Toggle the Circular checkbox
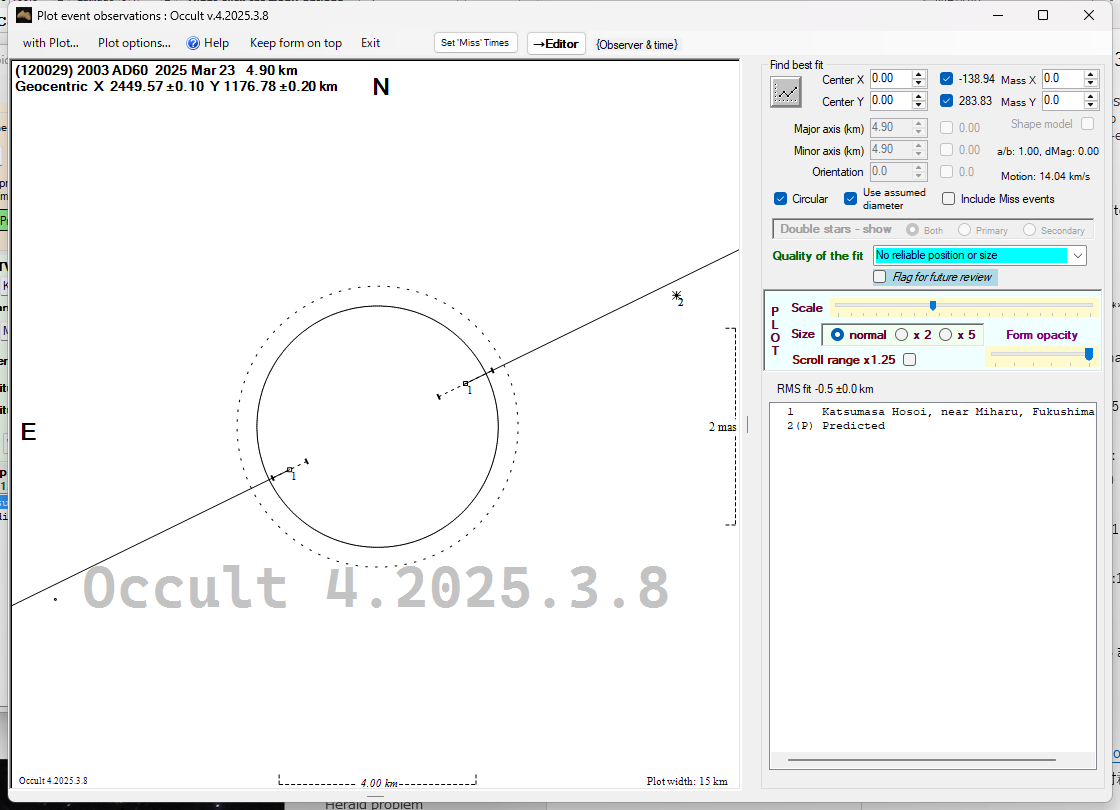 [x=781, y=199]
